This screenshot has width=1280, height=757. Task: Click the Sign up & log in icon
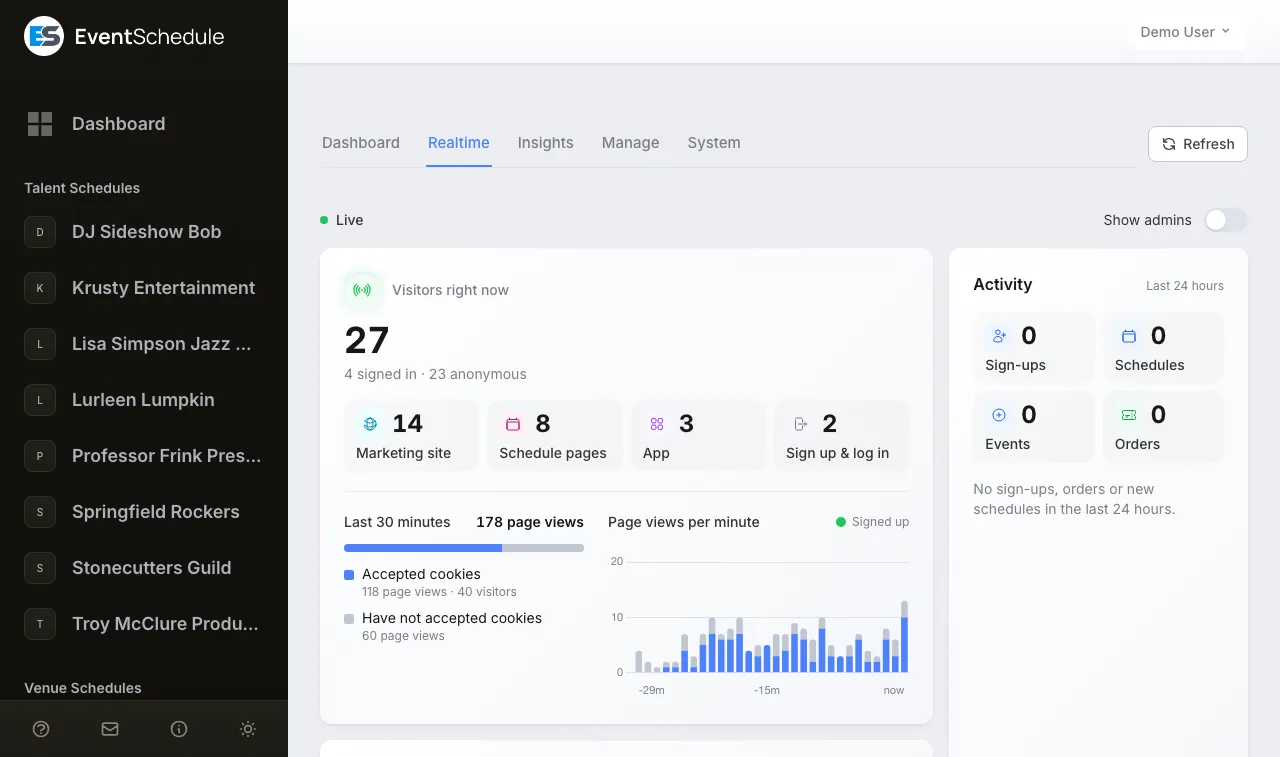pos(800,424)
